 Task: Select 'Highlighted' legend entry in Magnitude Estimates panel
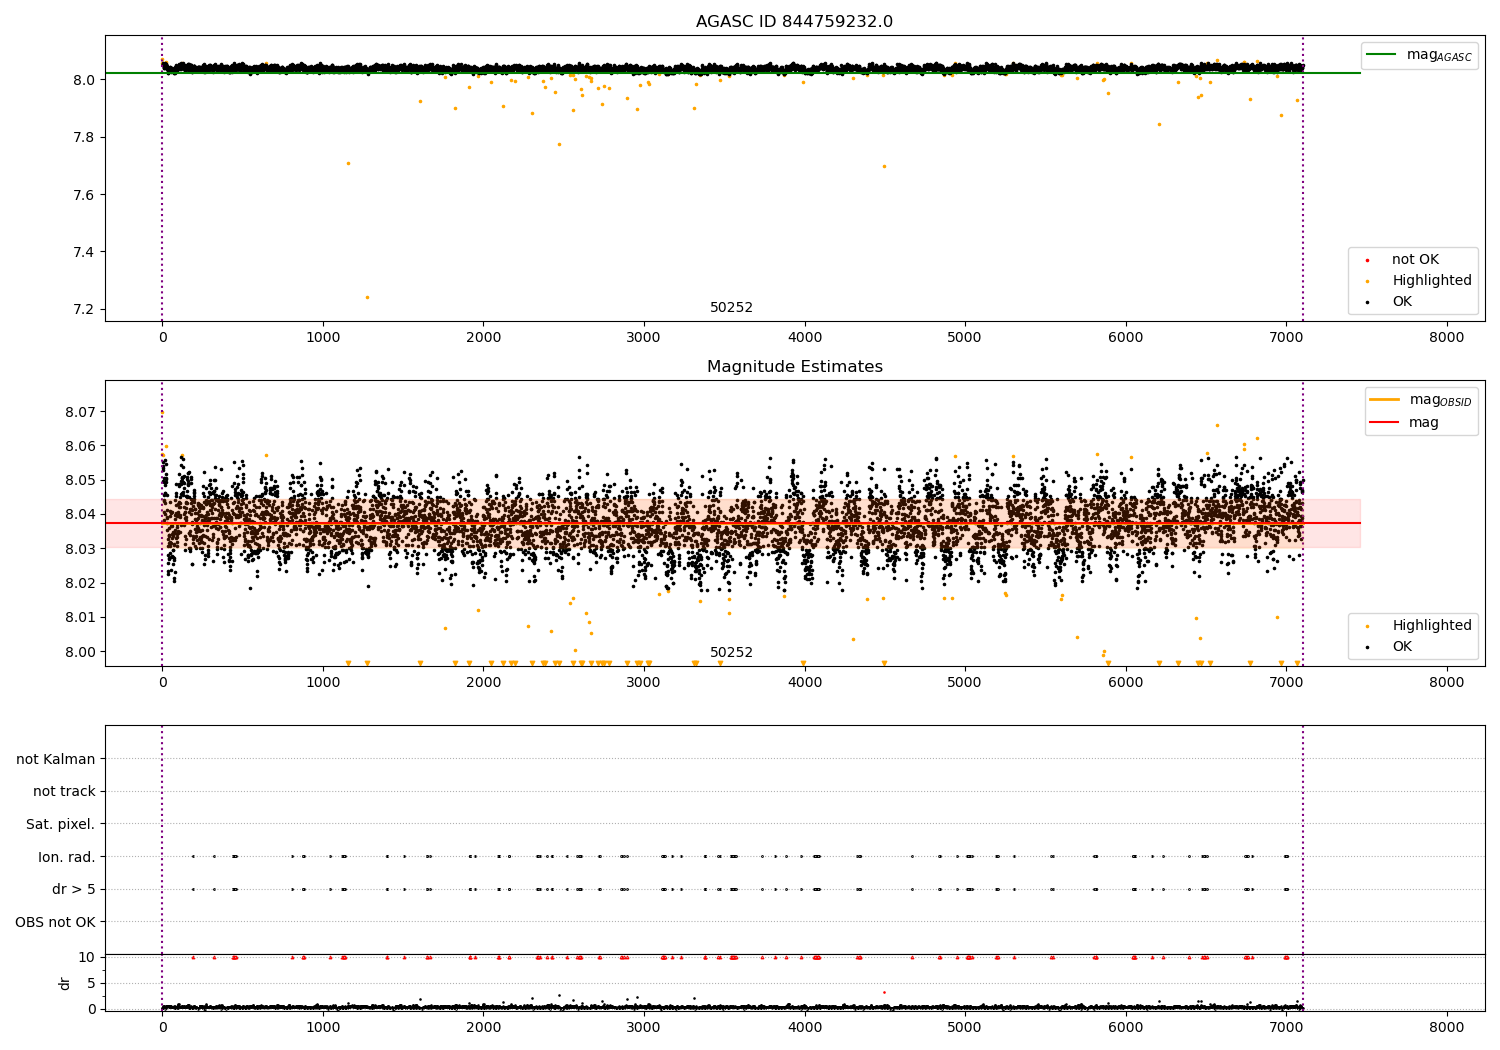[x=1432, y=626]
